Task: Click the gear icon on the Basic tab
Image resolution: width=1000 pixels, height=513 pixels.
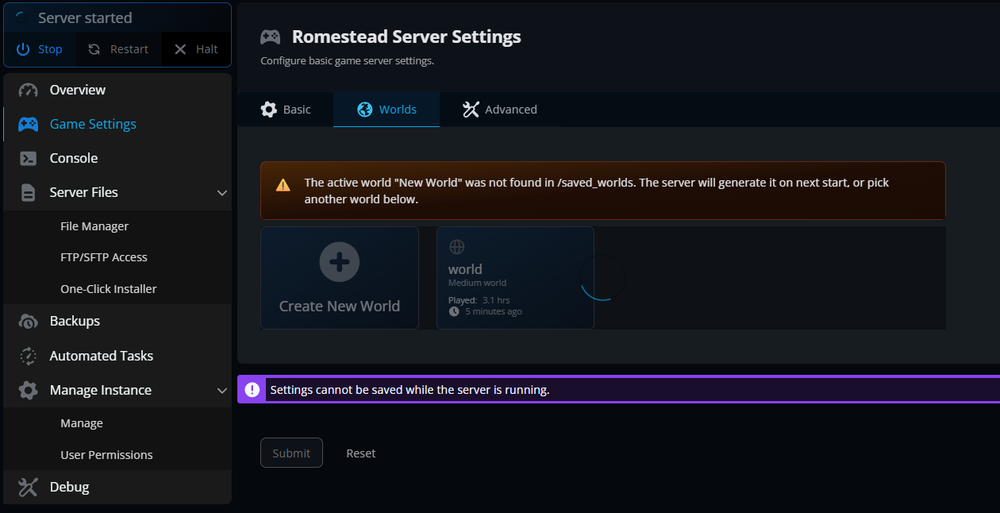Action: point(269,109)
